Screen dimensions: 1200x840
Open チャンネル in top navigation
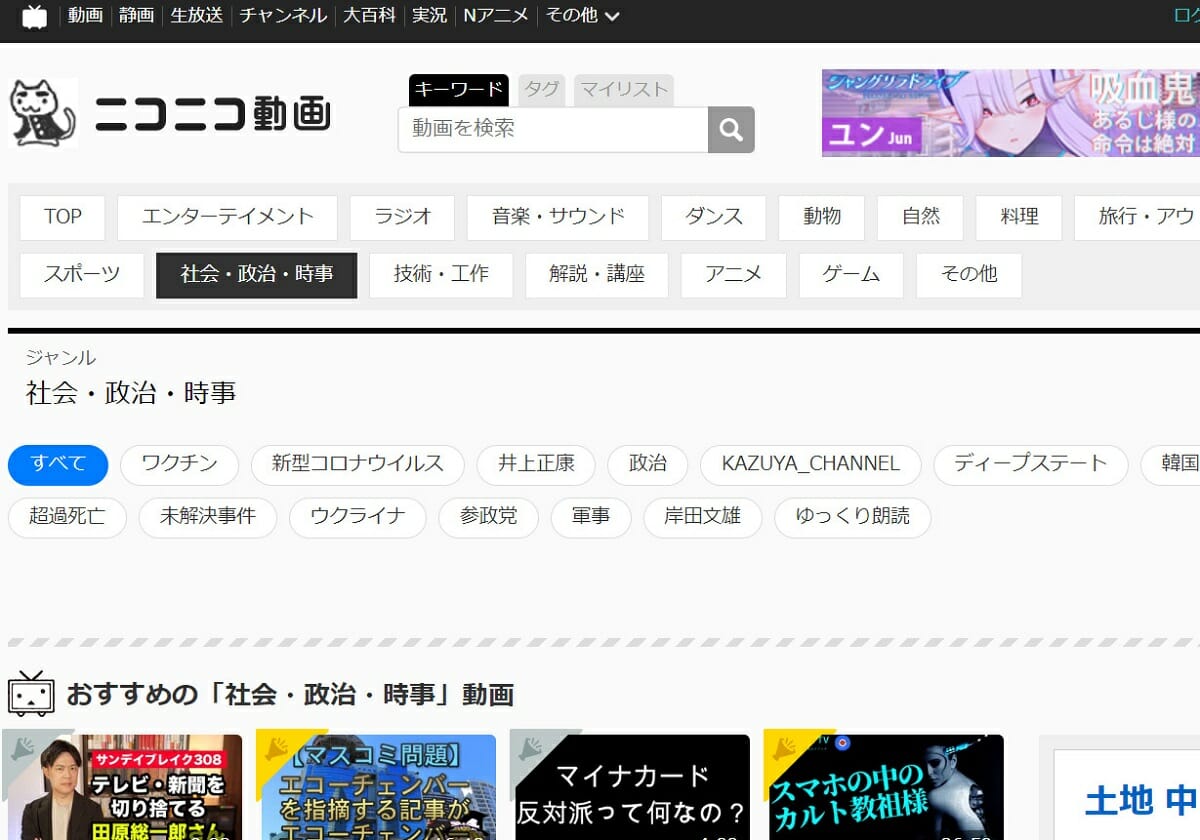[283, 16]
